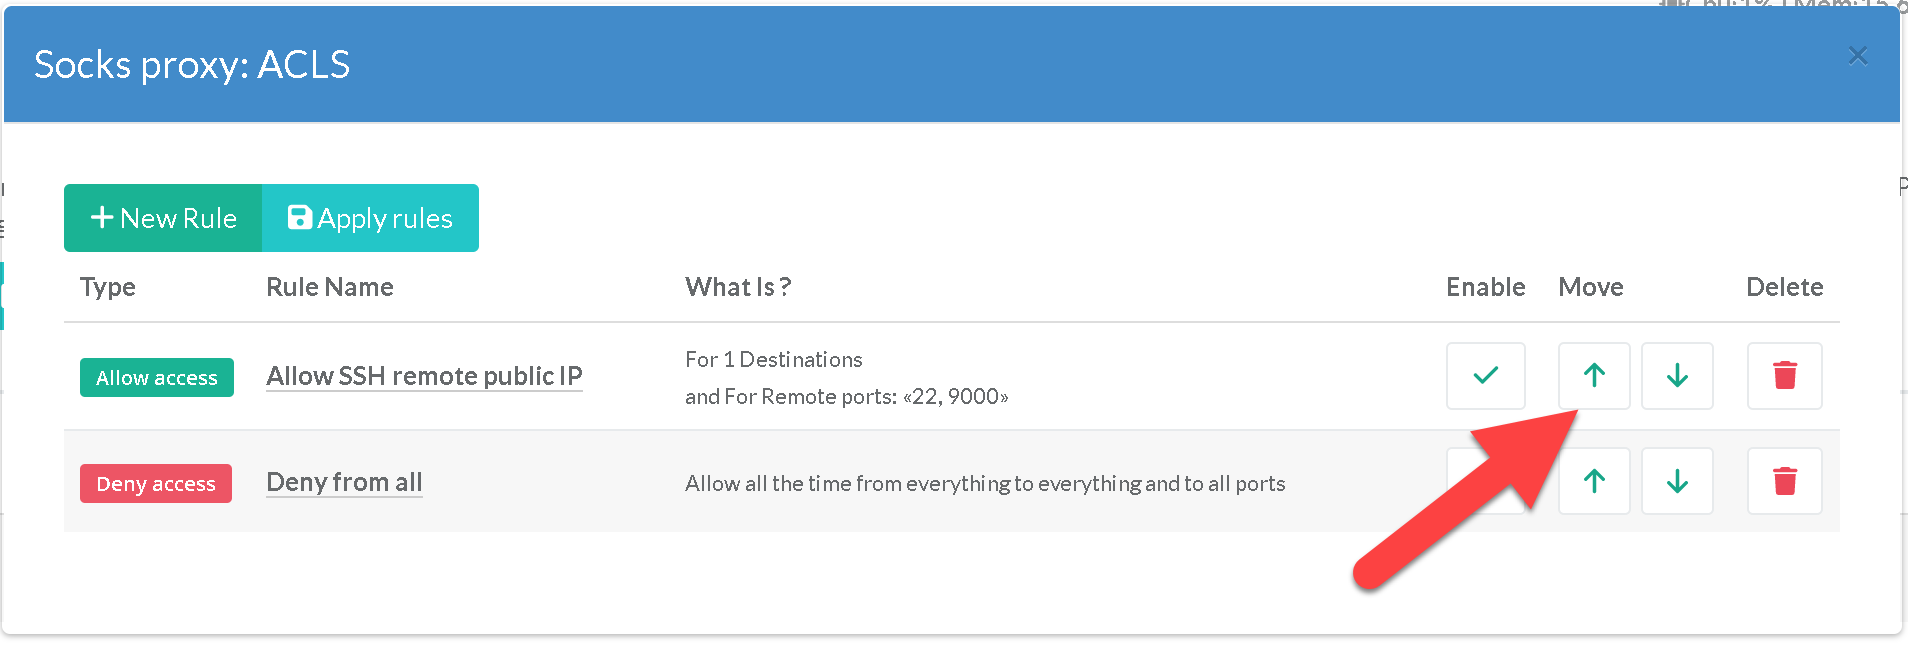Move Deny from all rule up
Image resolution: width=1908 pixels, height=647 pixels.
click(x=1594, y=482)
